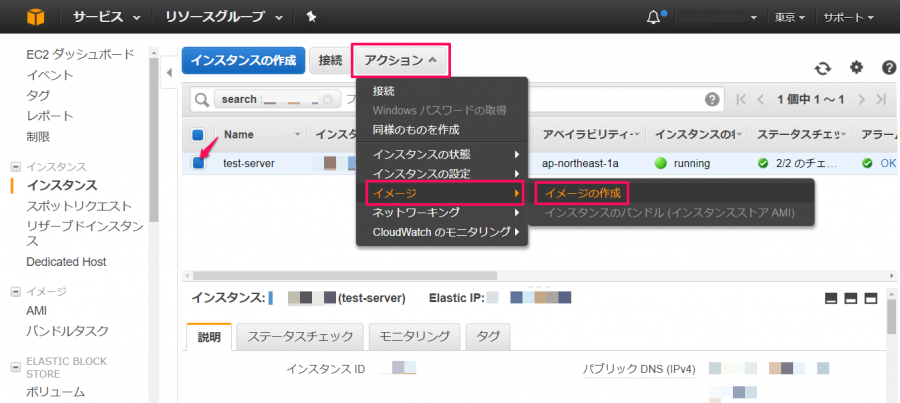The height and width of the screenshot is (403, 900).
Task: Open the help question mark icon at top right
Action: pos(889,68)
